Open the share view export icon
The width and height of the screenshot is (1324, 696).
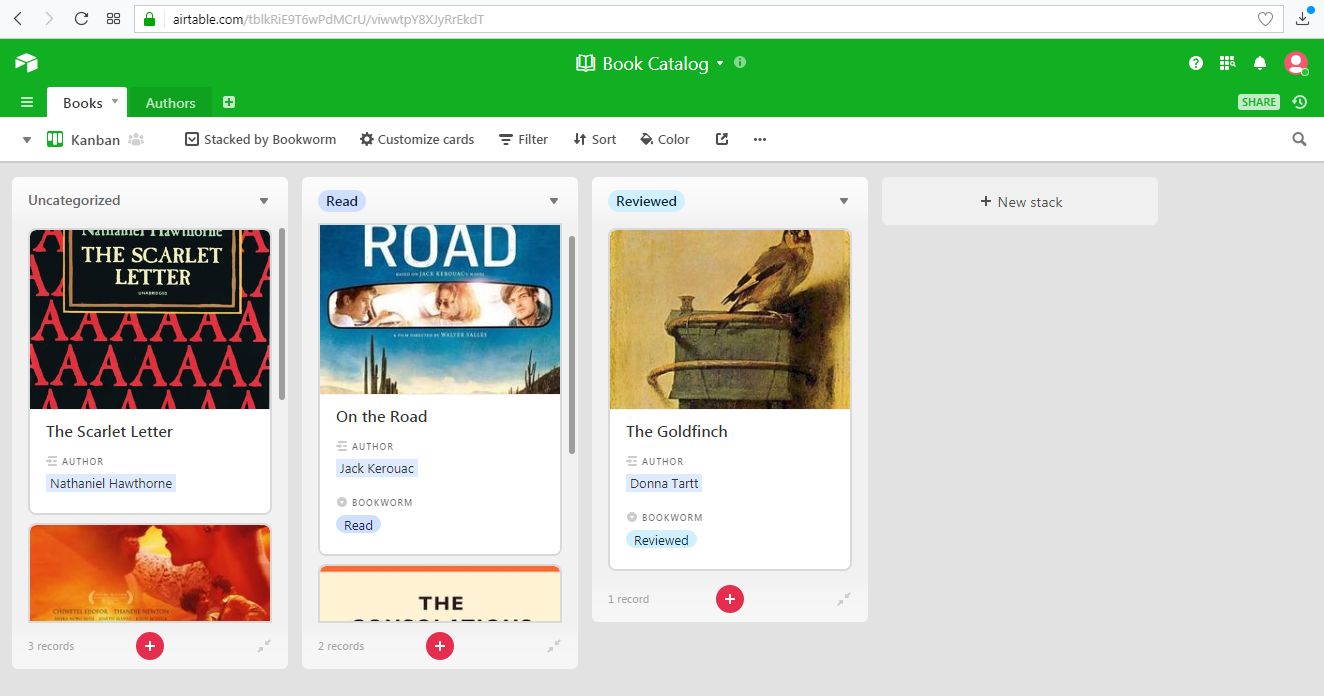click(722, 139)
